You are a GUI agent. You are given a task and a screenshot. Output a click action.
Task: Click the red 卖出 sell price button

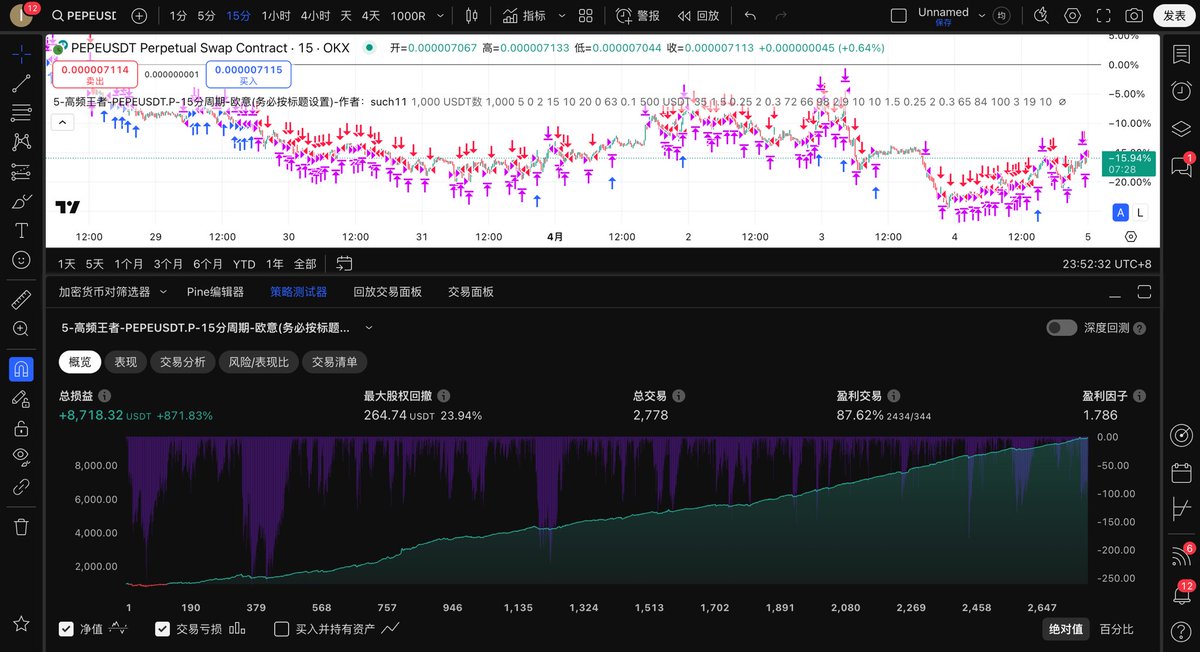coord(94,73)
